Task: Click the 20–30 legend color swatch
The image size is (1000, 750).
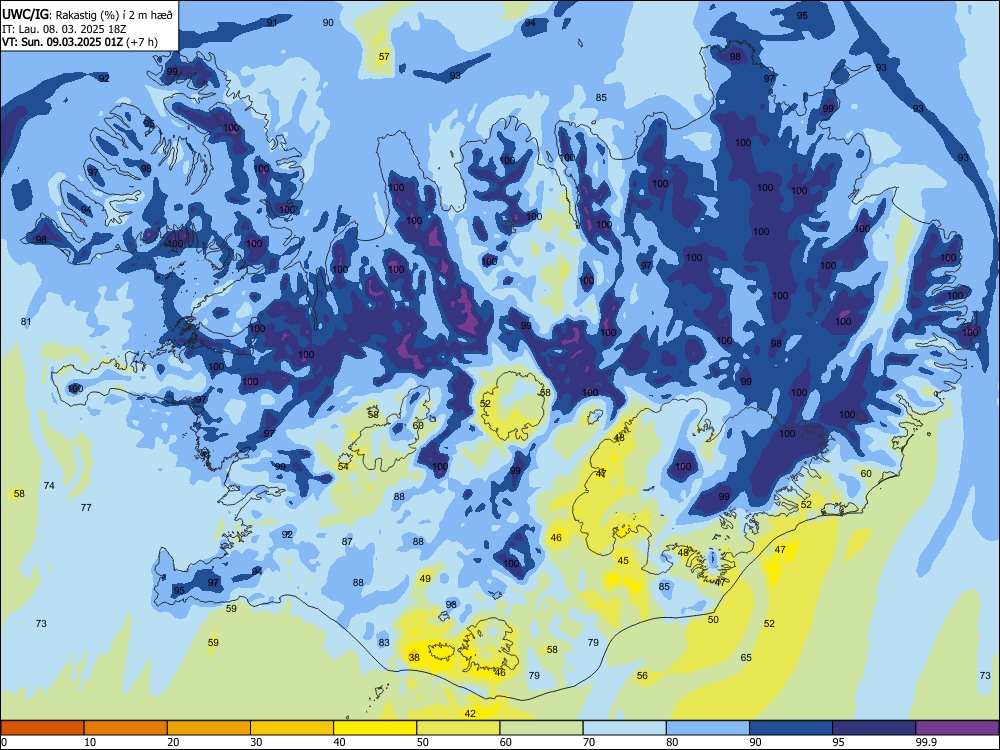Action: coord(209,728)
